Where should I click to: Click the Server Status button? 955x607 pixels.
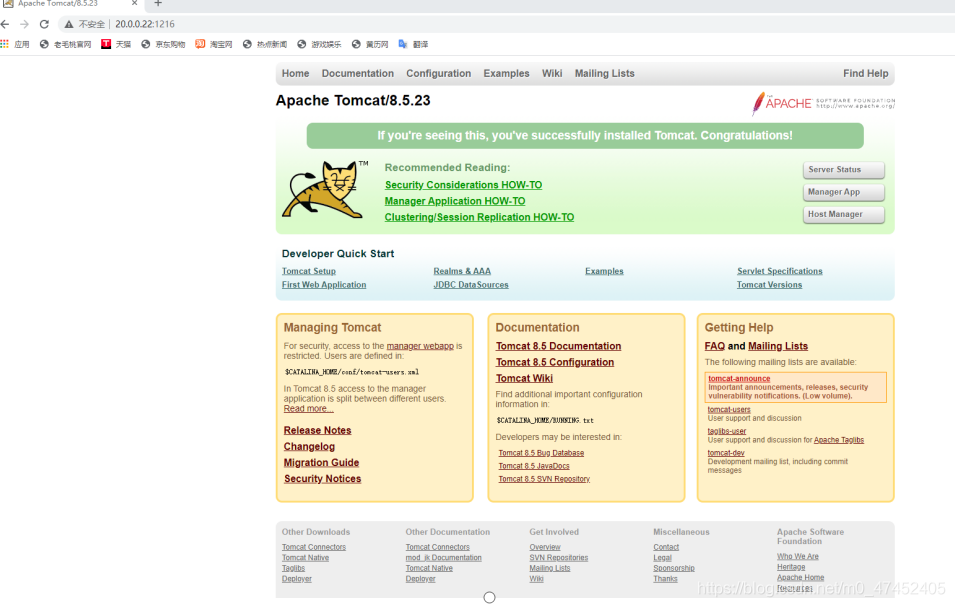pyautogui.click(x=844, y=170)
